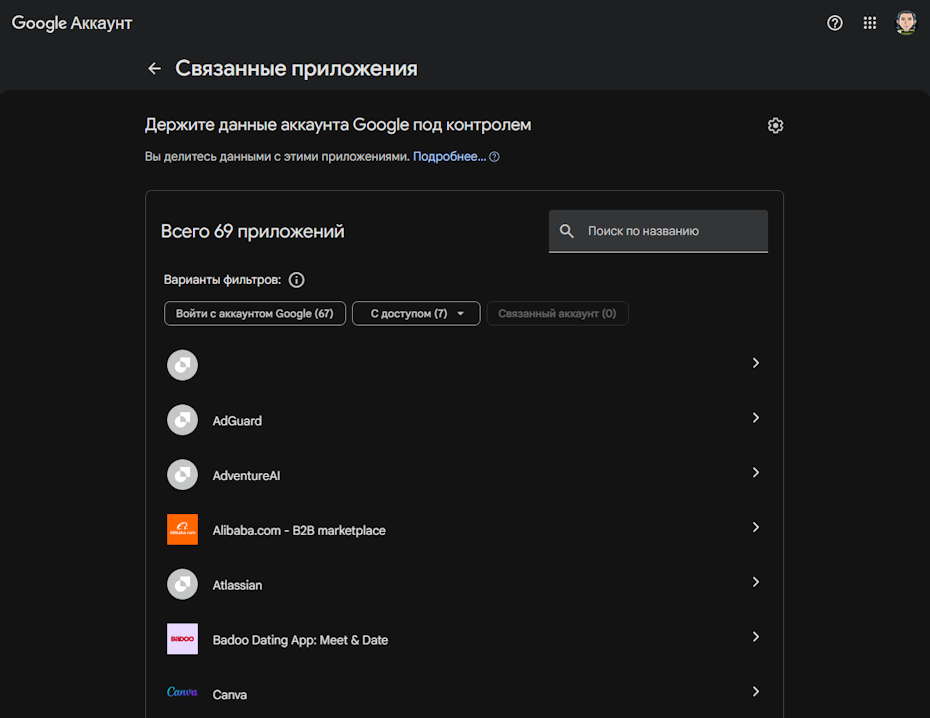
Task: Focus the 'Поиск по названию' search field
Action: point(658,231)
